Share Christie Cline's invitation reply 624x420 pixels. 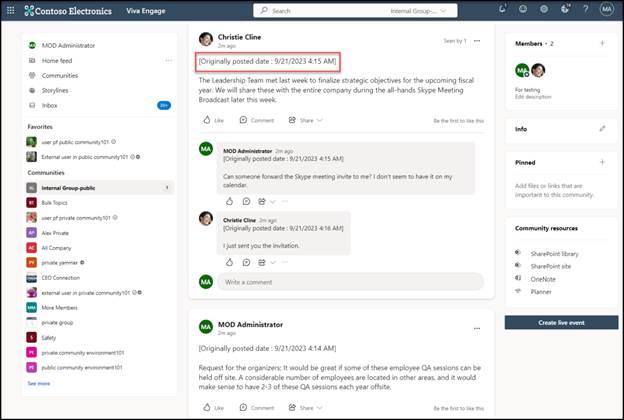coord(262,262)
